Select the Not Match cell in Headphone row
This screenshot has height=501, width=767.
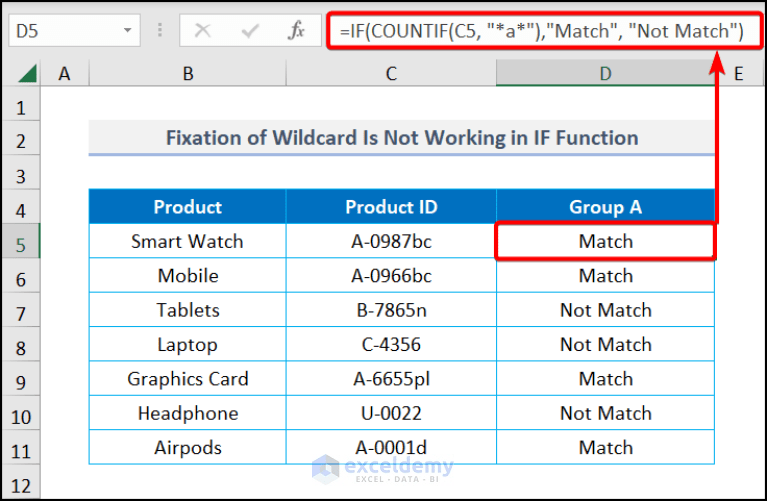pyautogui.click(x=606, y=413)
